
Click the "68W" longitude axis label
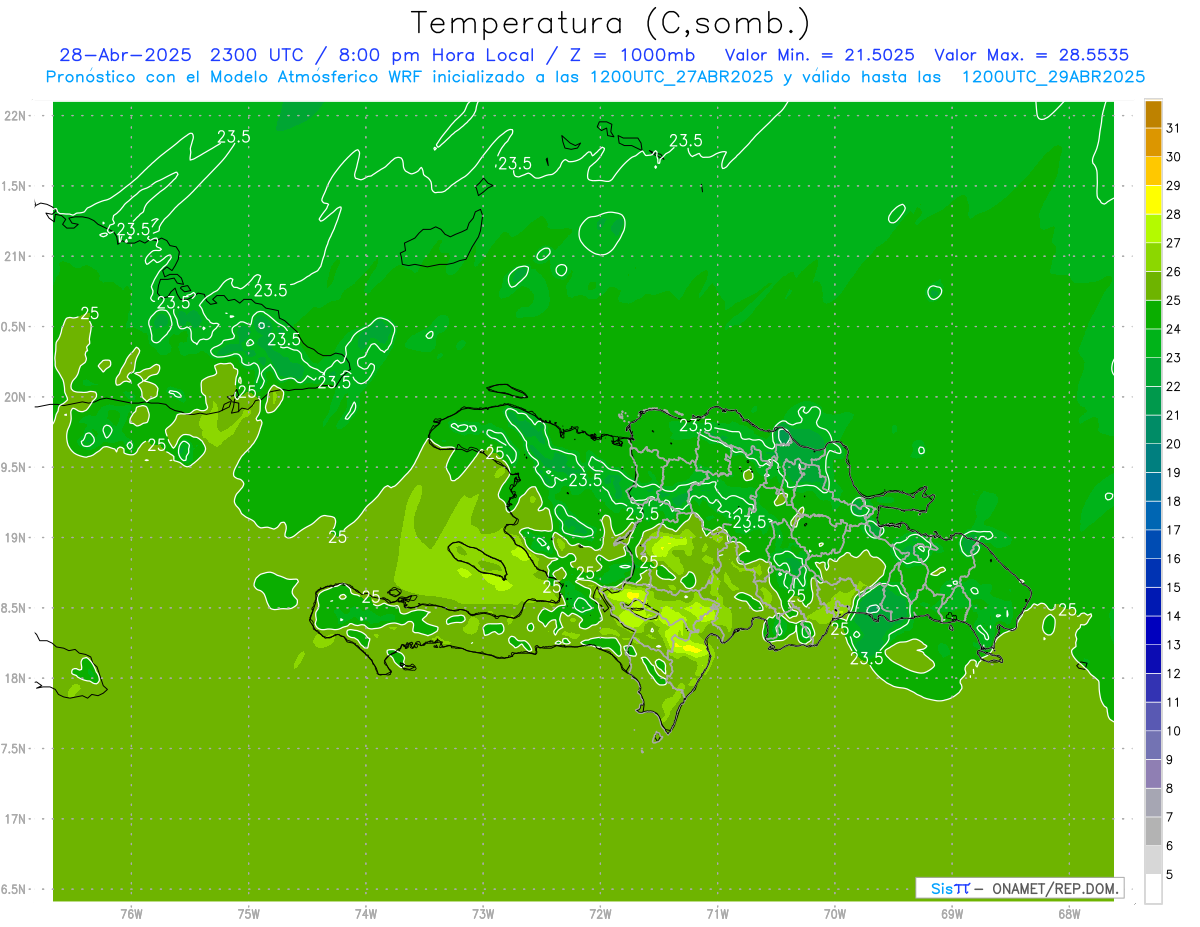pos(1069,914)
